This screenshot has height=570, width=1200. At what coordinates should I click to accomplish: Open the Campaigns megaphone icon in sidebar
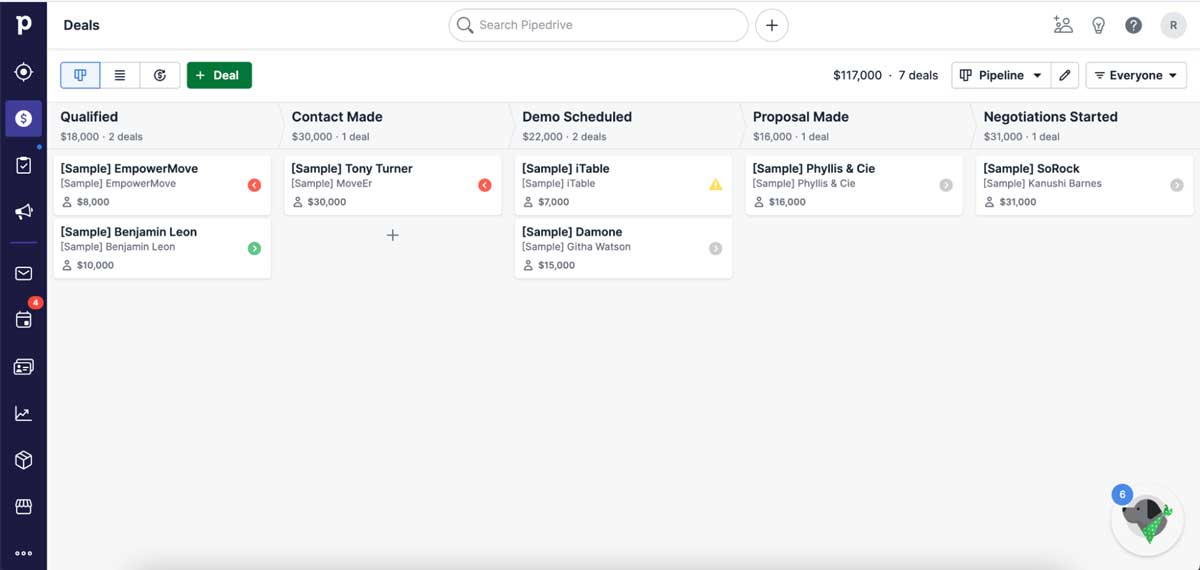point(23,212)
